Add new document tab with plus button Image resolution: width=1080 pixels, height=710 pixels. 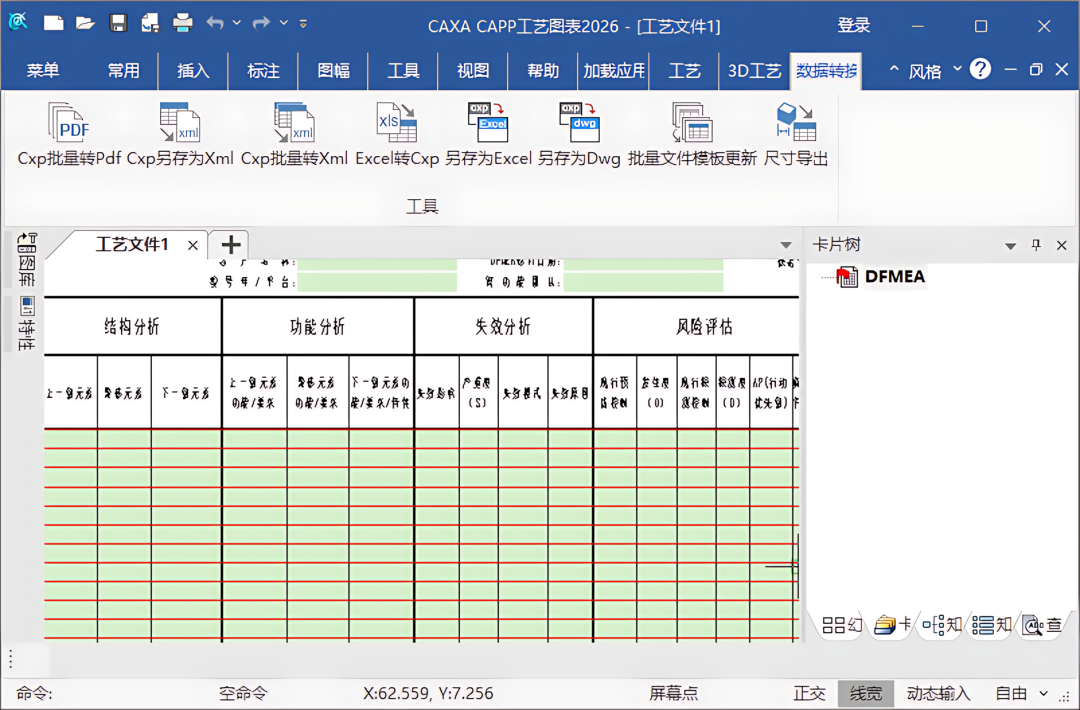coord(231,244)
